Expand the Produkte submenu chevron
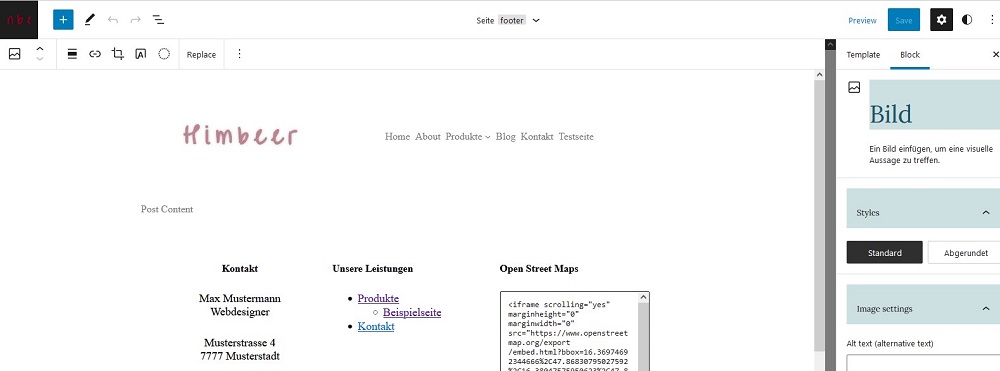 pos(488,137)
